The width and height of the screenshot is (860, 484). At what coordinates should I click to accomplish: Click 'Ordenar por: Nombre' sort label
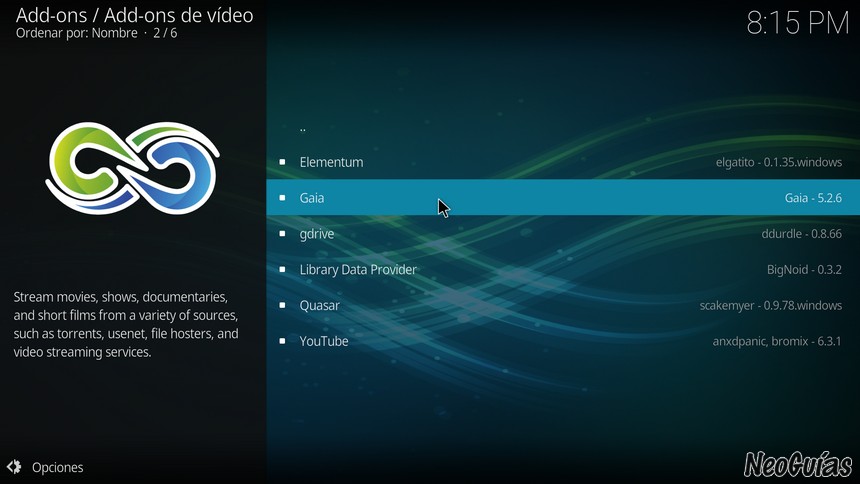tap(77, 33)
